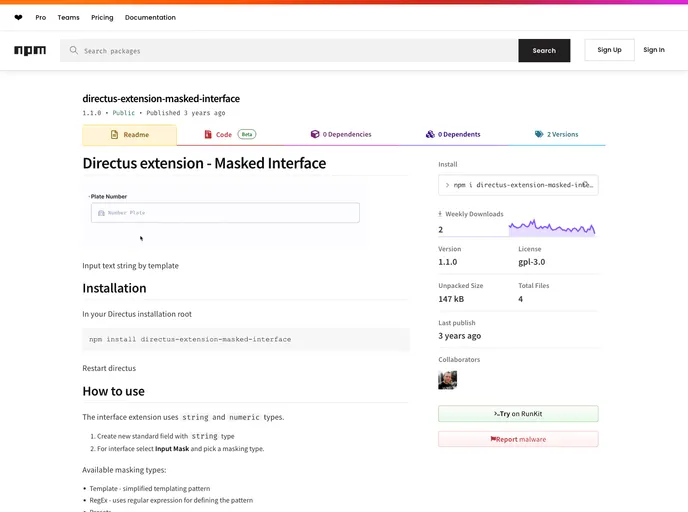This screenshot has height=512, width=688.
Task: Click the collaborator avatar thumbnail
Action: coord(448,380)
